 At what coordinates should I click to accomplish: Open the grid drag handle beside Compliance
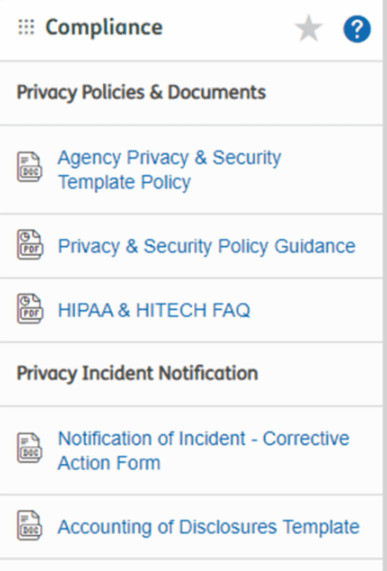point(26,27)
